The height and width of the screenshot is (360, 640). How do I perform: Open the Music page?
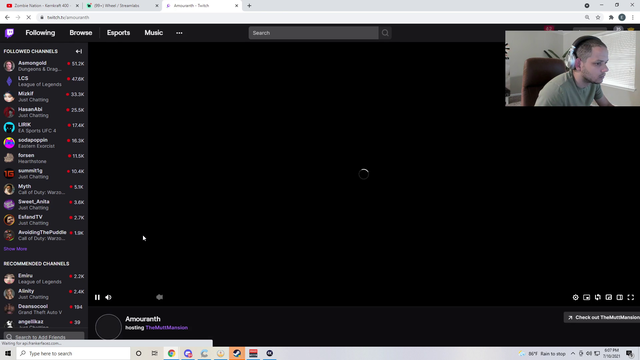[153, 33]
